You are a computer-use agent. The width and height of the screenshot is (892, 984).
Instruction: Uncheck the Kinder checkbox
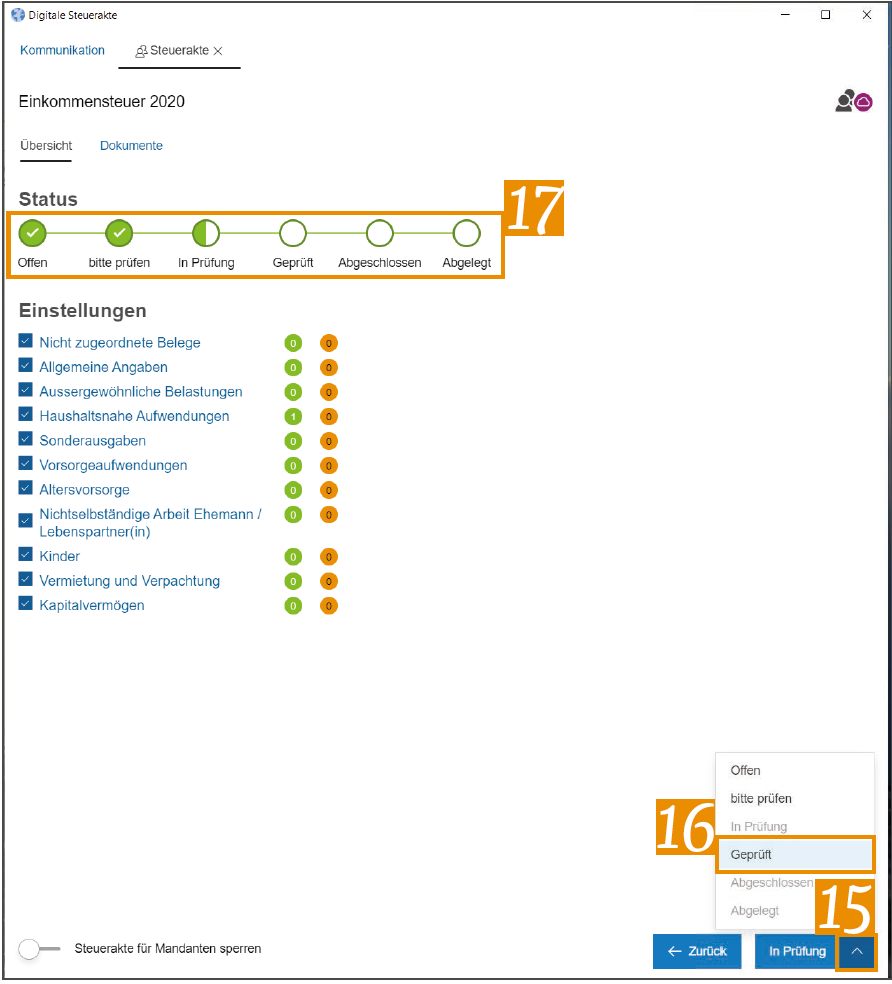click(26, 554)
